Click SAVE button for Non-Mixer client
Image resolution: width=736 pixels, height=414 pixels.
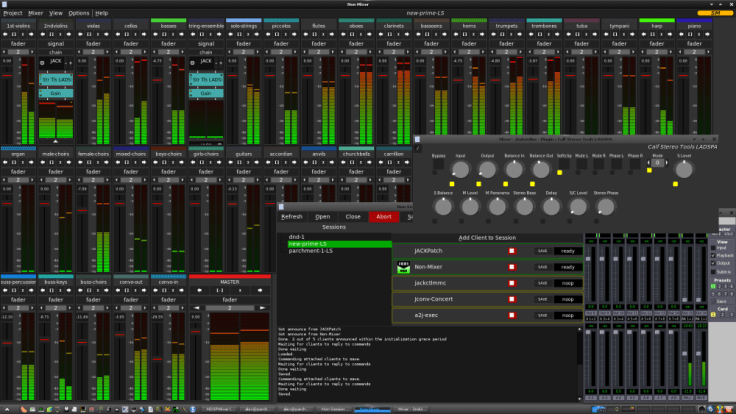pos(542,267)
